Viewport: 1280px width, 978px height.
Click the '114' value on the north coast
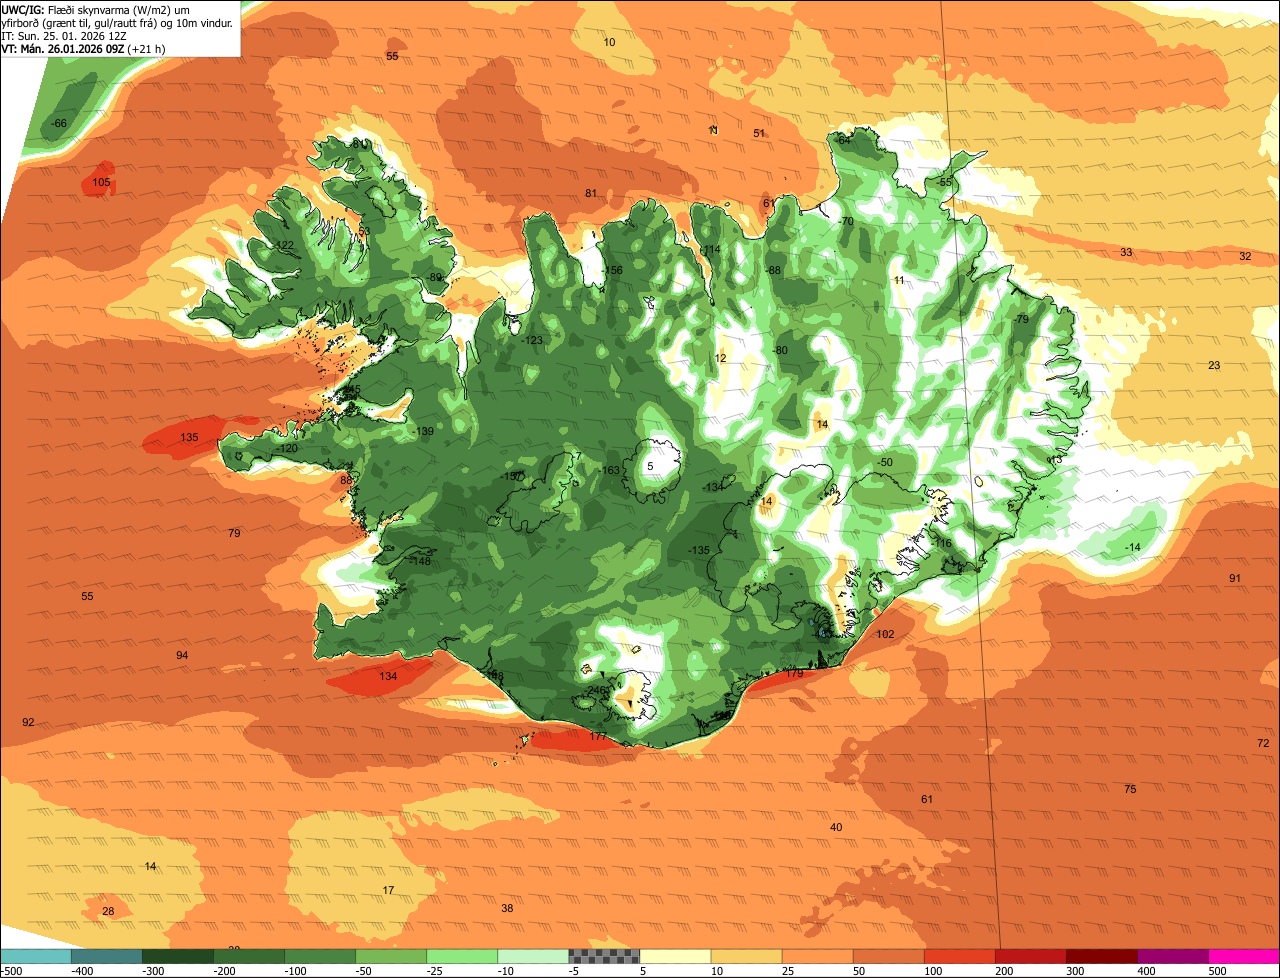pos(711,250)
